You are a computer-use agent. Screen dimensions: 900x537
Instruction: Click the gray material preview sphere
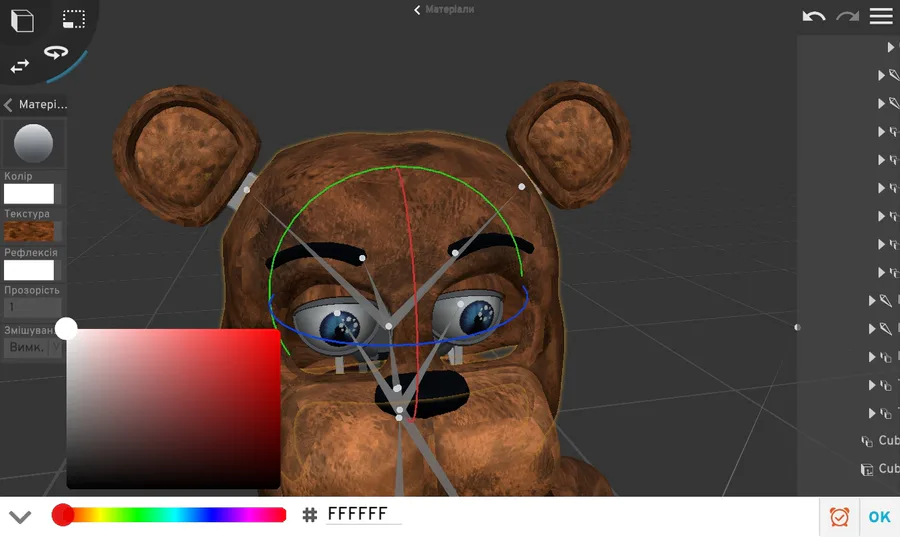point(33,143)
